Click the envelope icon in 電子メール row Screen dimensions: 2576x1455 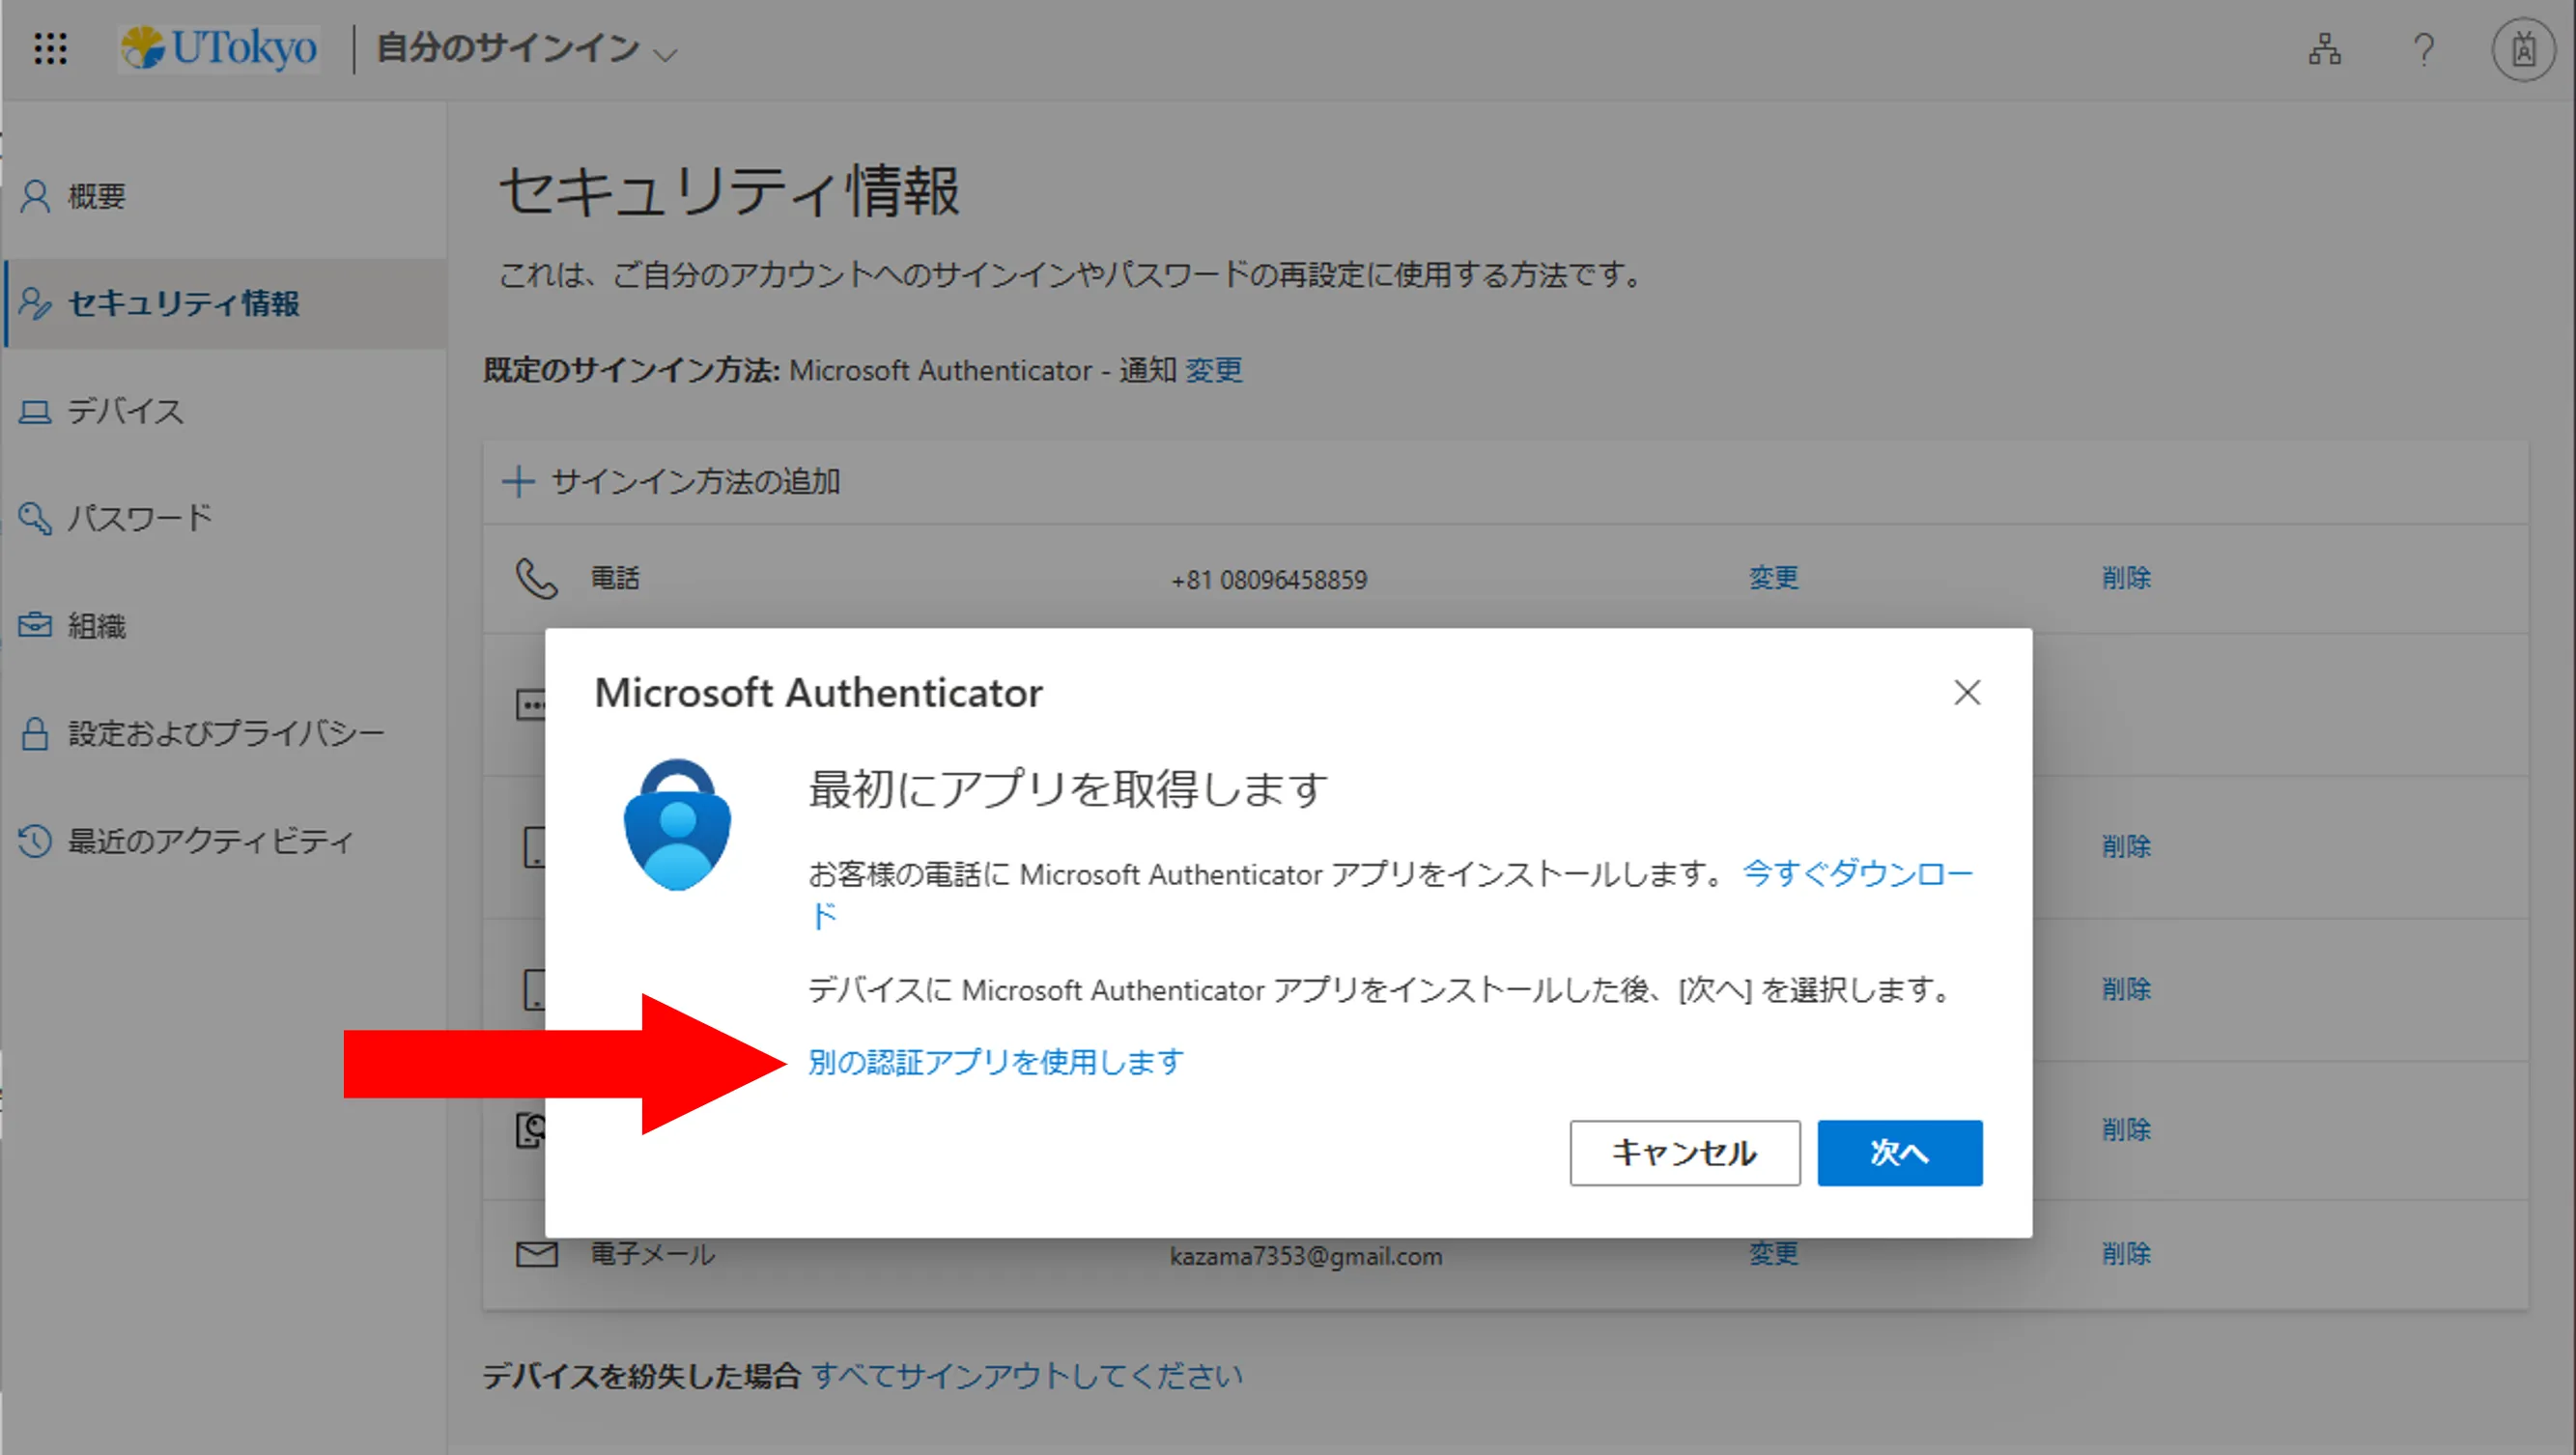[x=536, y=1253]
